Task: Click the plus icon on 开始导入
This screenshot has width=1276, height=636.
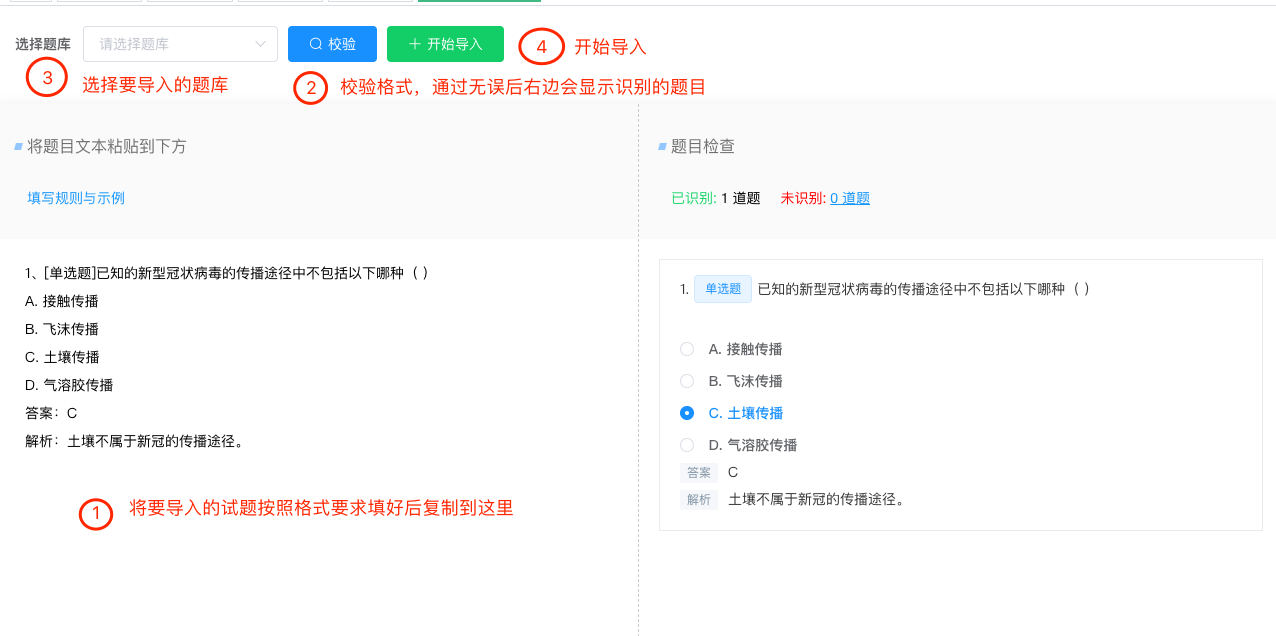Action: [414, 44]
